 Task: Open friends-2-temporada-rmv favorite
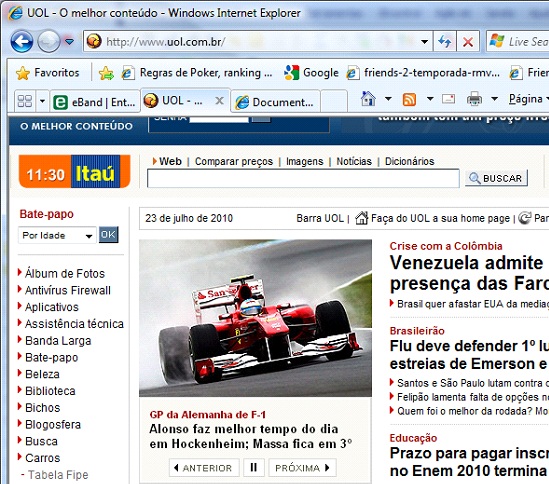click(x=423, y=73)
